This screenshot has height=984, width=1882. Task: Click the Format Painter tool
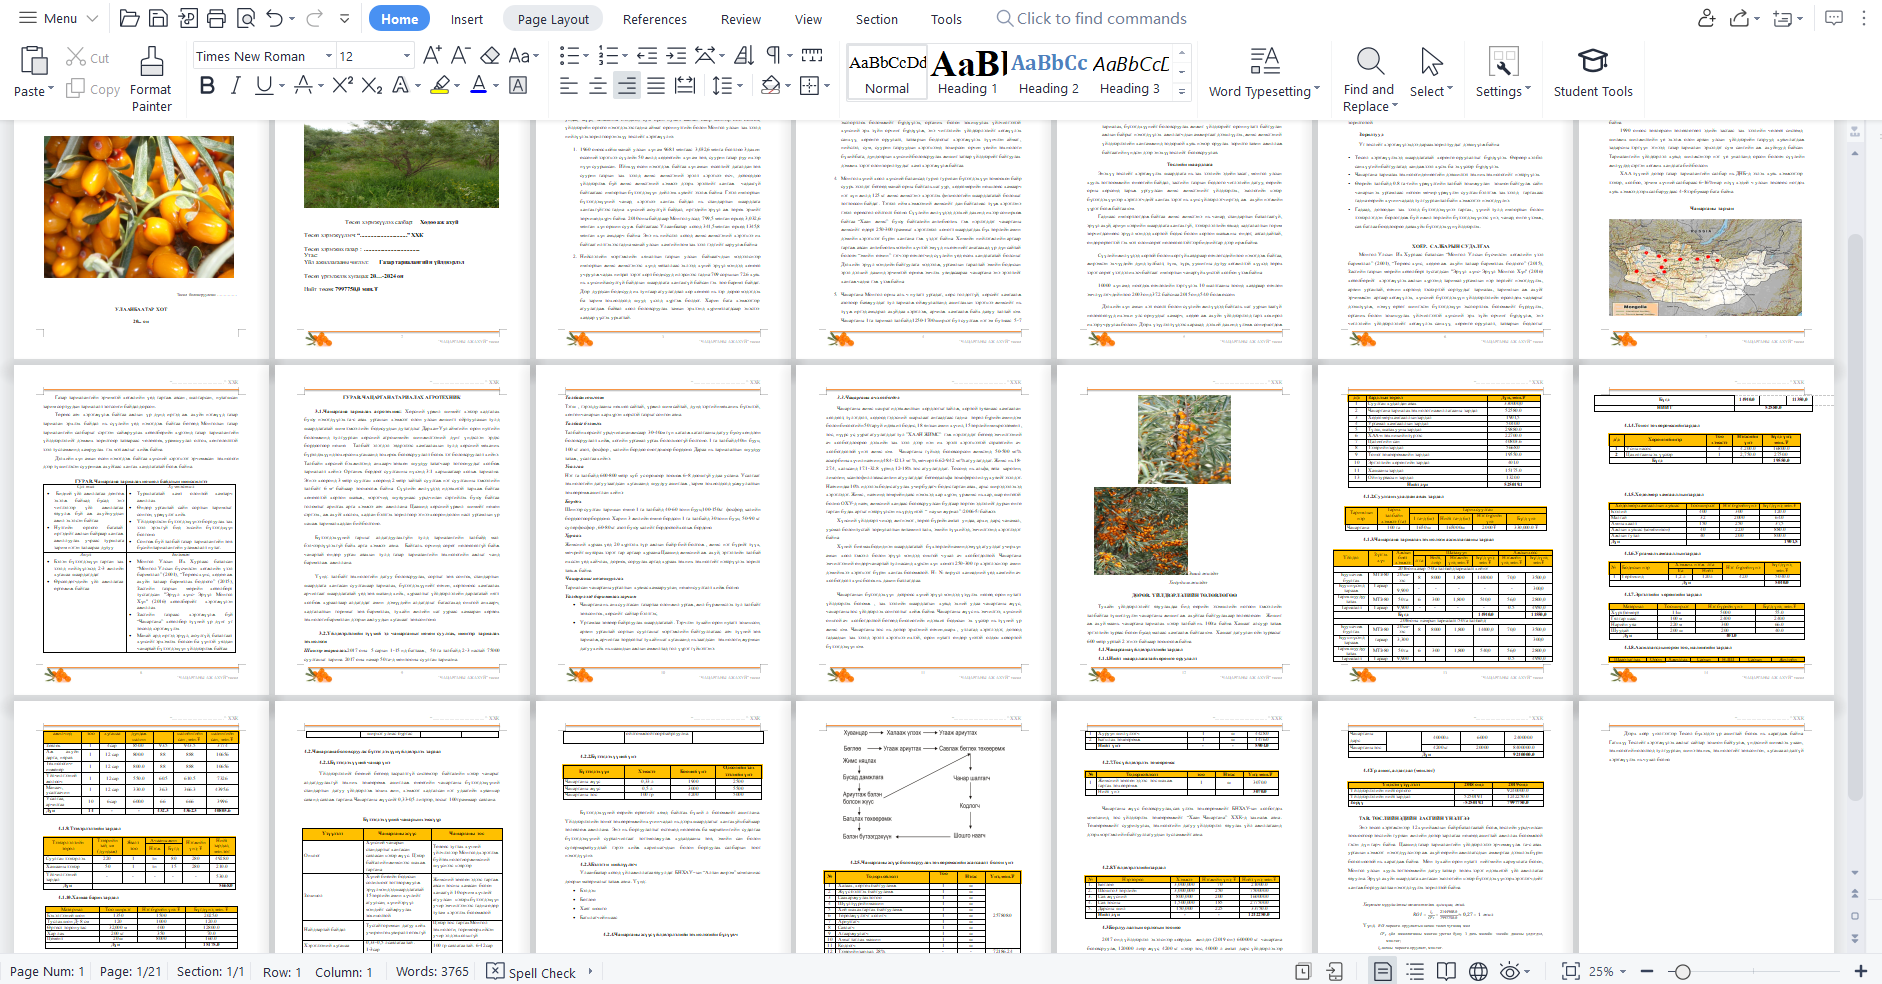coord(151,78)
